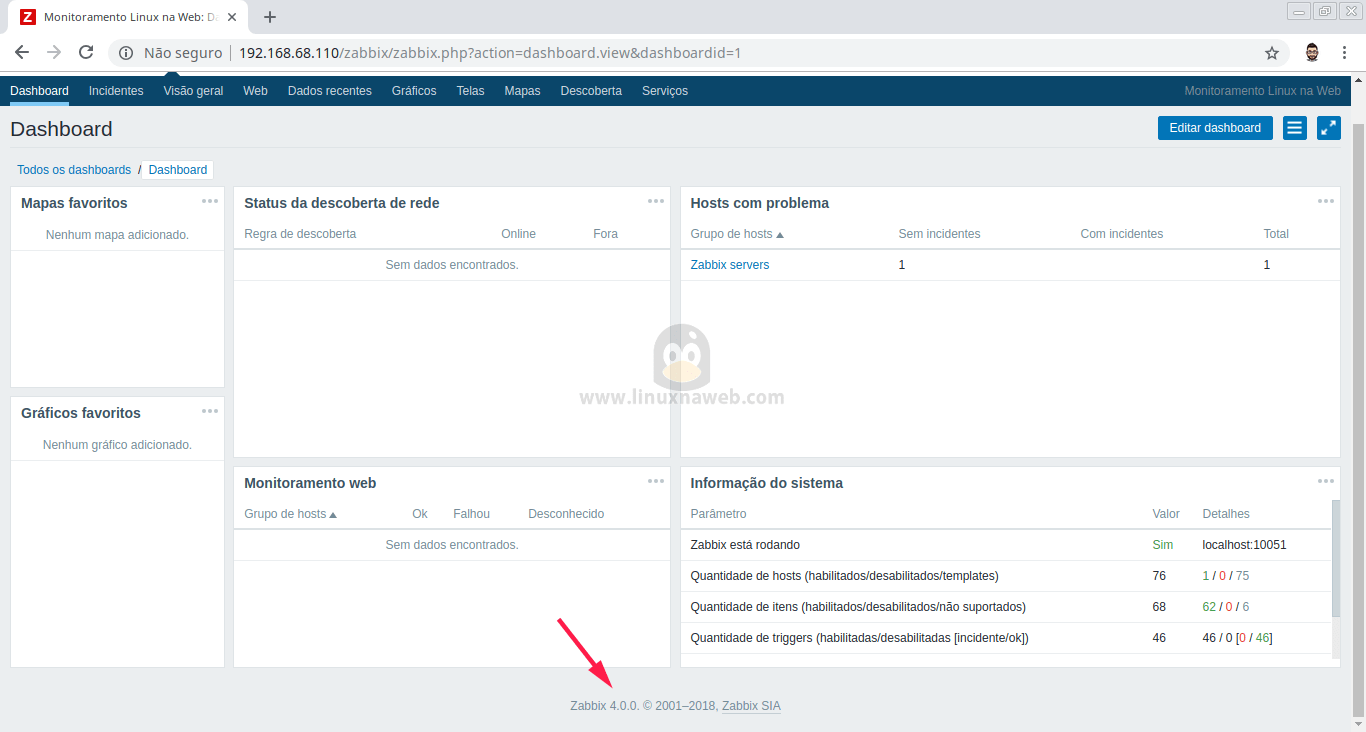Open Hosts com problema widget options

point(1326,201)
